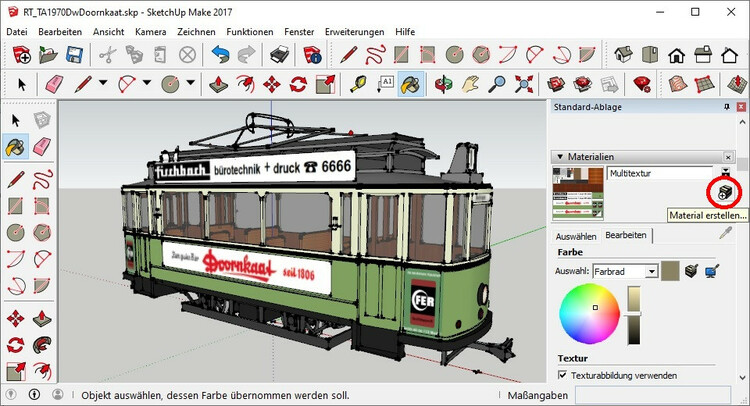Viewport: 750px width, 406px height.
Task: Undo the last action with the blue arrow
Action: pos(220,55)
